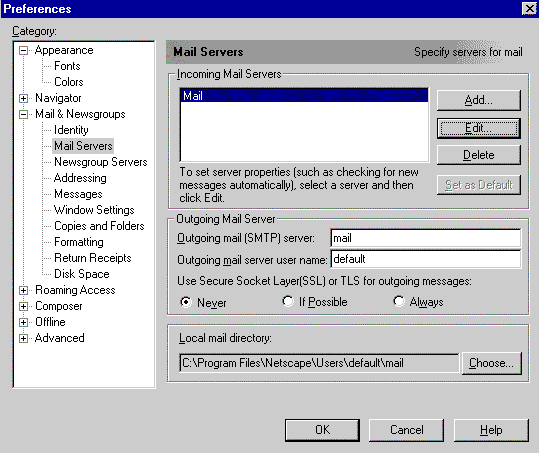Click Choose... for local mail directory
Screen dimensions: 539x453
click(x=492, y=363)
